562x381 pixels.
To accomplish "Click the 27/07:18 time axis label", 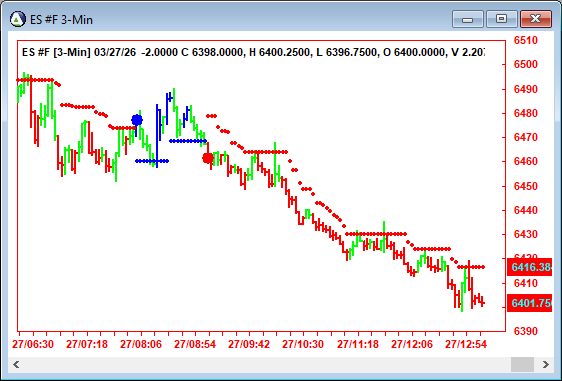I will [x=87, y=344].
